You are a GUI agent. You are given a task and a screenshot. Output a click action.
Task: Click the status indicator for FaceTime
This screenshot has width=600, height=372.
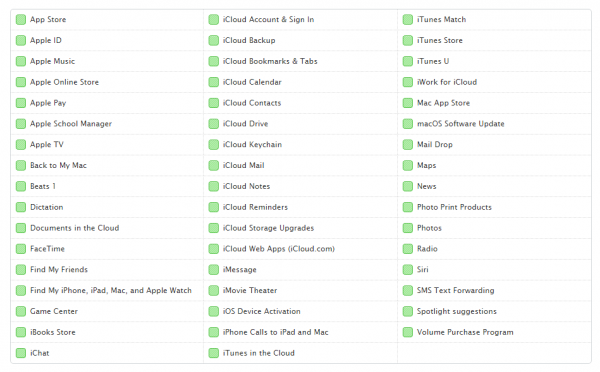21,249
